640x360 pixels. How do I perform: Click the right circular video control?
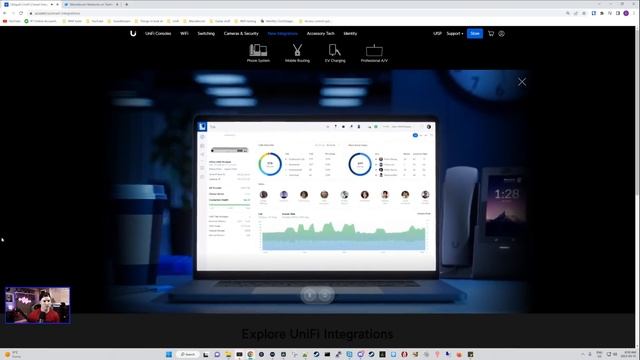coord(325,295)
